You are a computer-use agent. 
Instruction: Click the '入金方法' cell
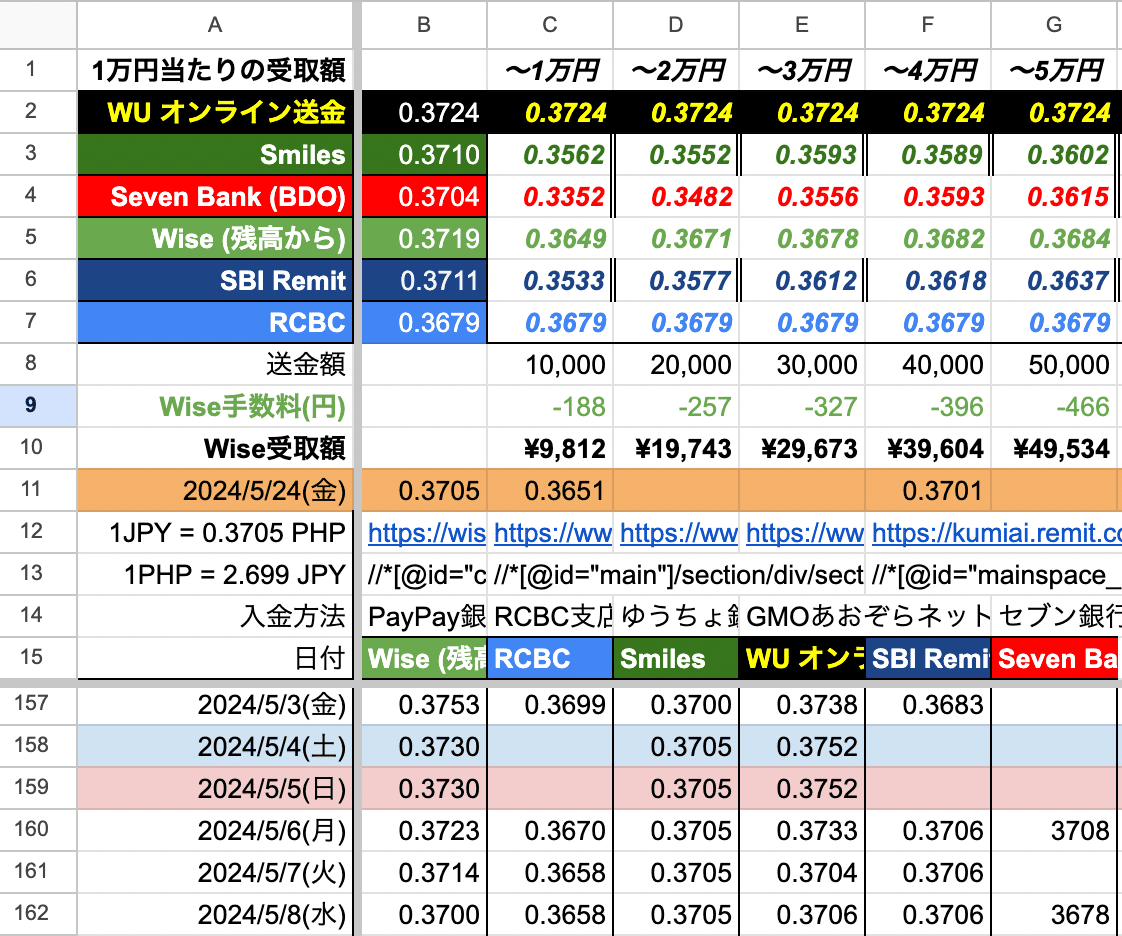pos(215,616)
